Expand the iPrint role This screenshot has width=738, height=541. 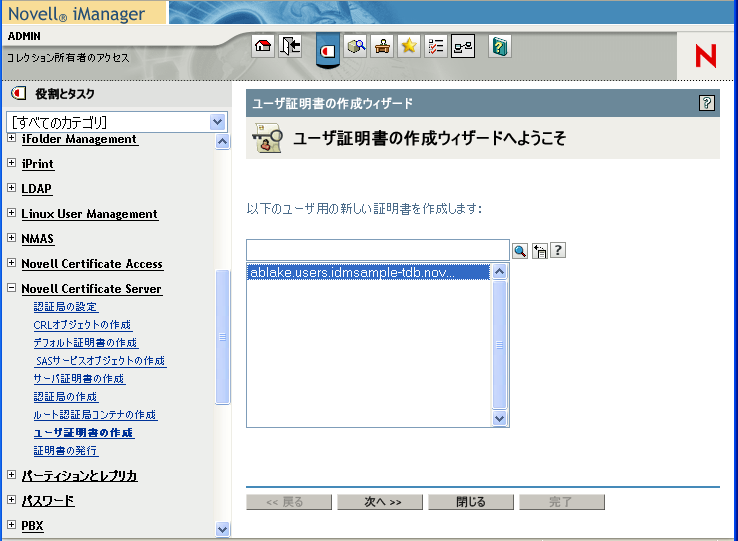(x=12, y=162)
